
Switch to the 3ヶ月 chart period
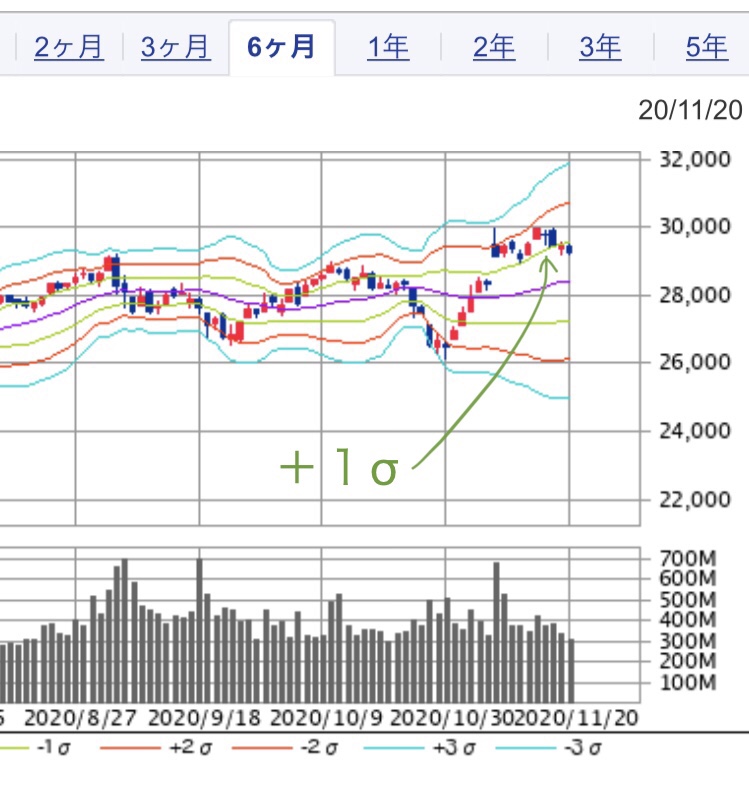click(175, 47)
